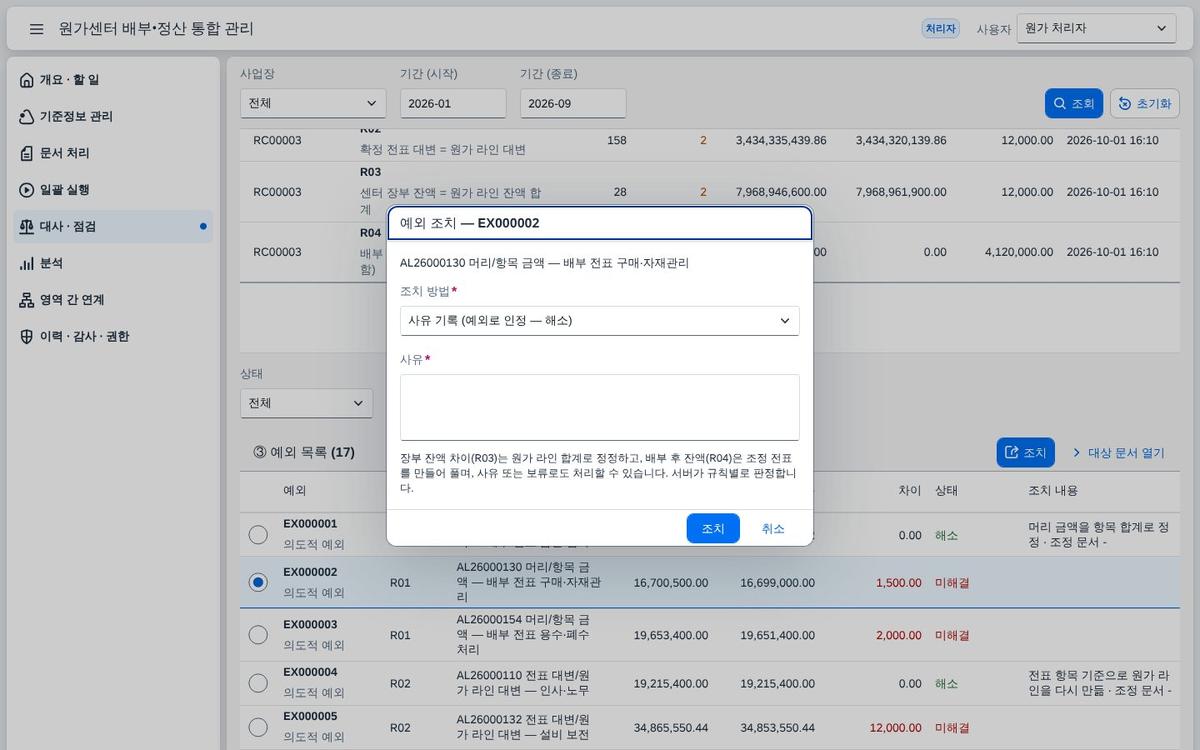
Task: Go to 개요 · 할 일 menu
Action: coord(112,80)
